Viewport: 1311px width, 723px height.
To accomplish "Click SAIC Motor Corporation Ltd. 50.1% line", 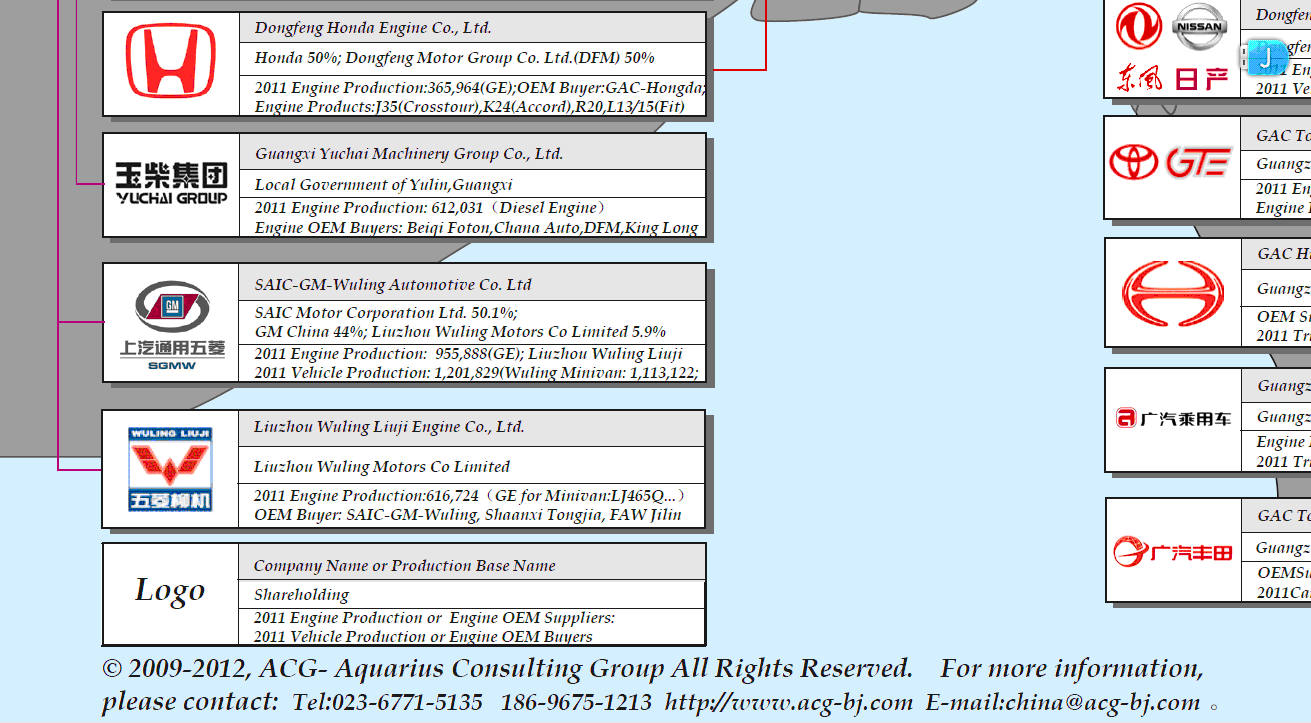I will tap(386, 313).
